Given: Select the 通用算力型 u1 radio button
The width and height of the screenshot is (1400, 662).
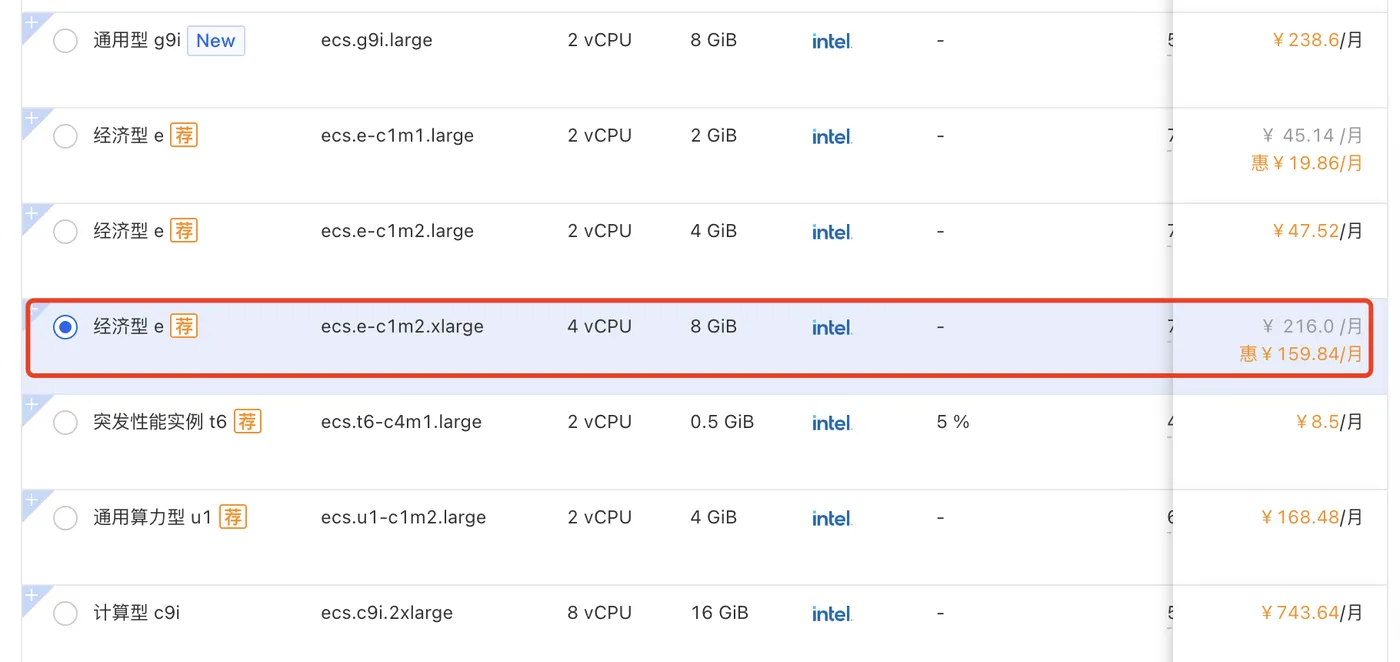Looking at the screenshot, I should (65, 517).
